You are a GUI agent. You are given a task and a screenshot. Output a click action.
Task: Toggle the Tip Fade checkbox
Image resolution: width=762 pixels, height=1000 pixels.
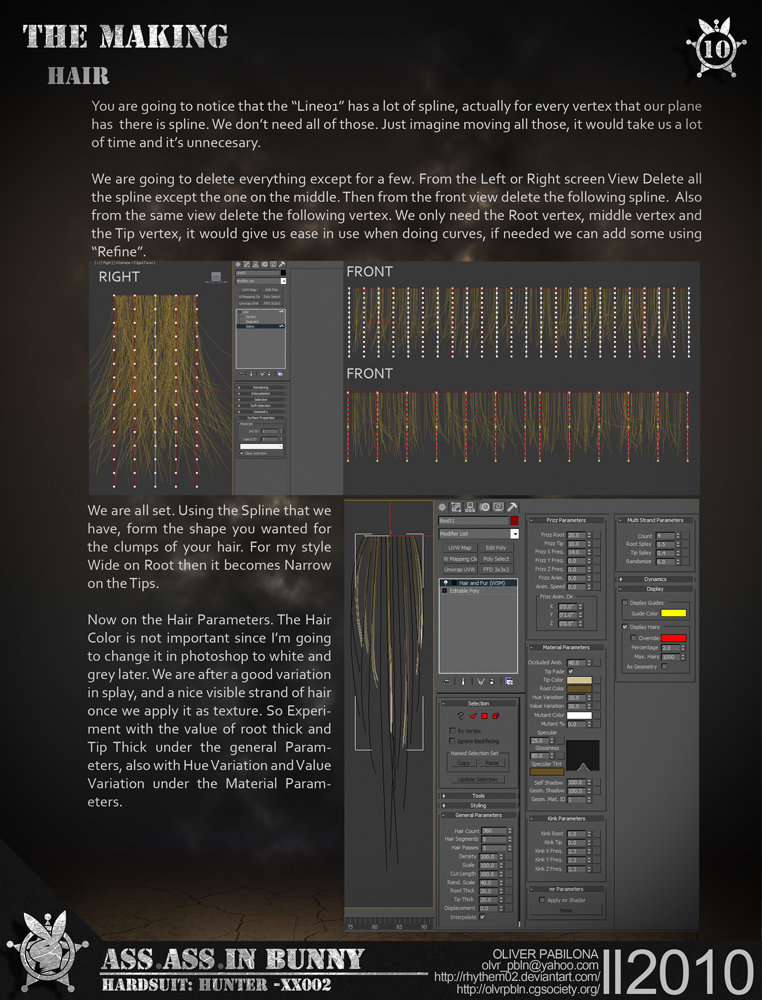pos(570,672)
